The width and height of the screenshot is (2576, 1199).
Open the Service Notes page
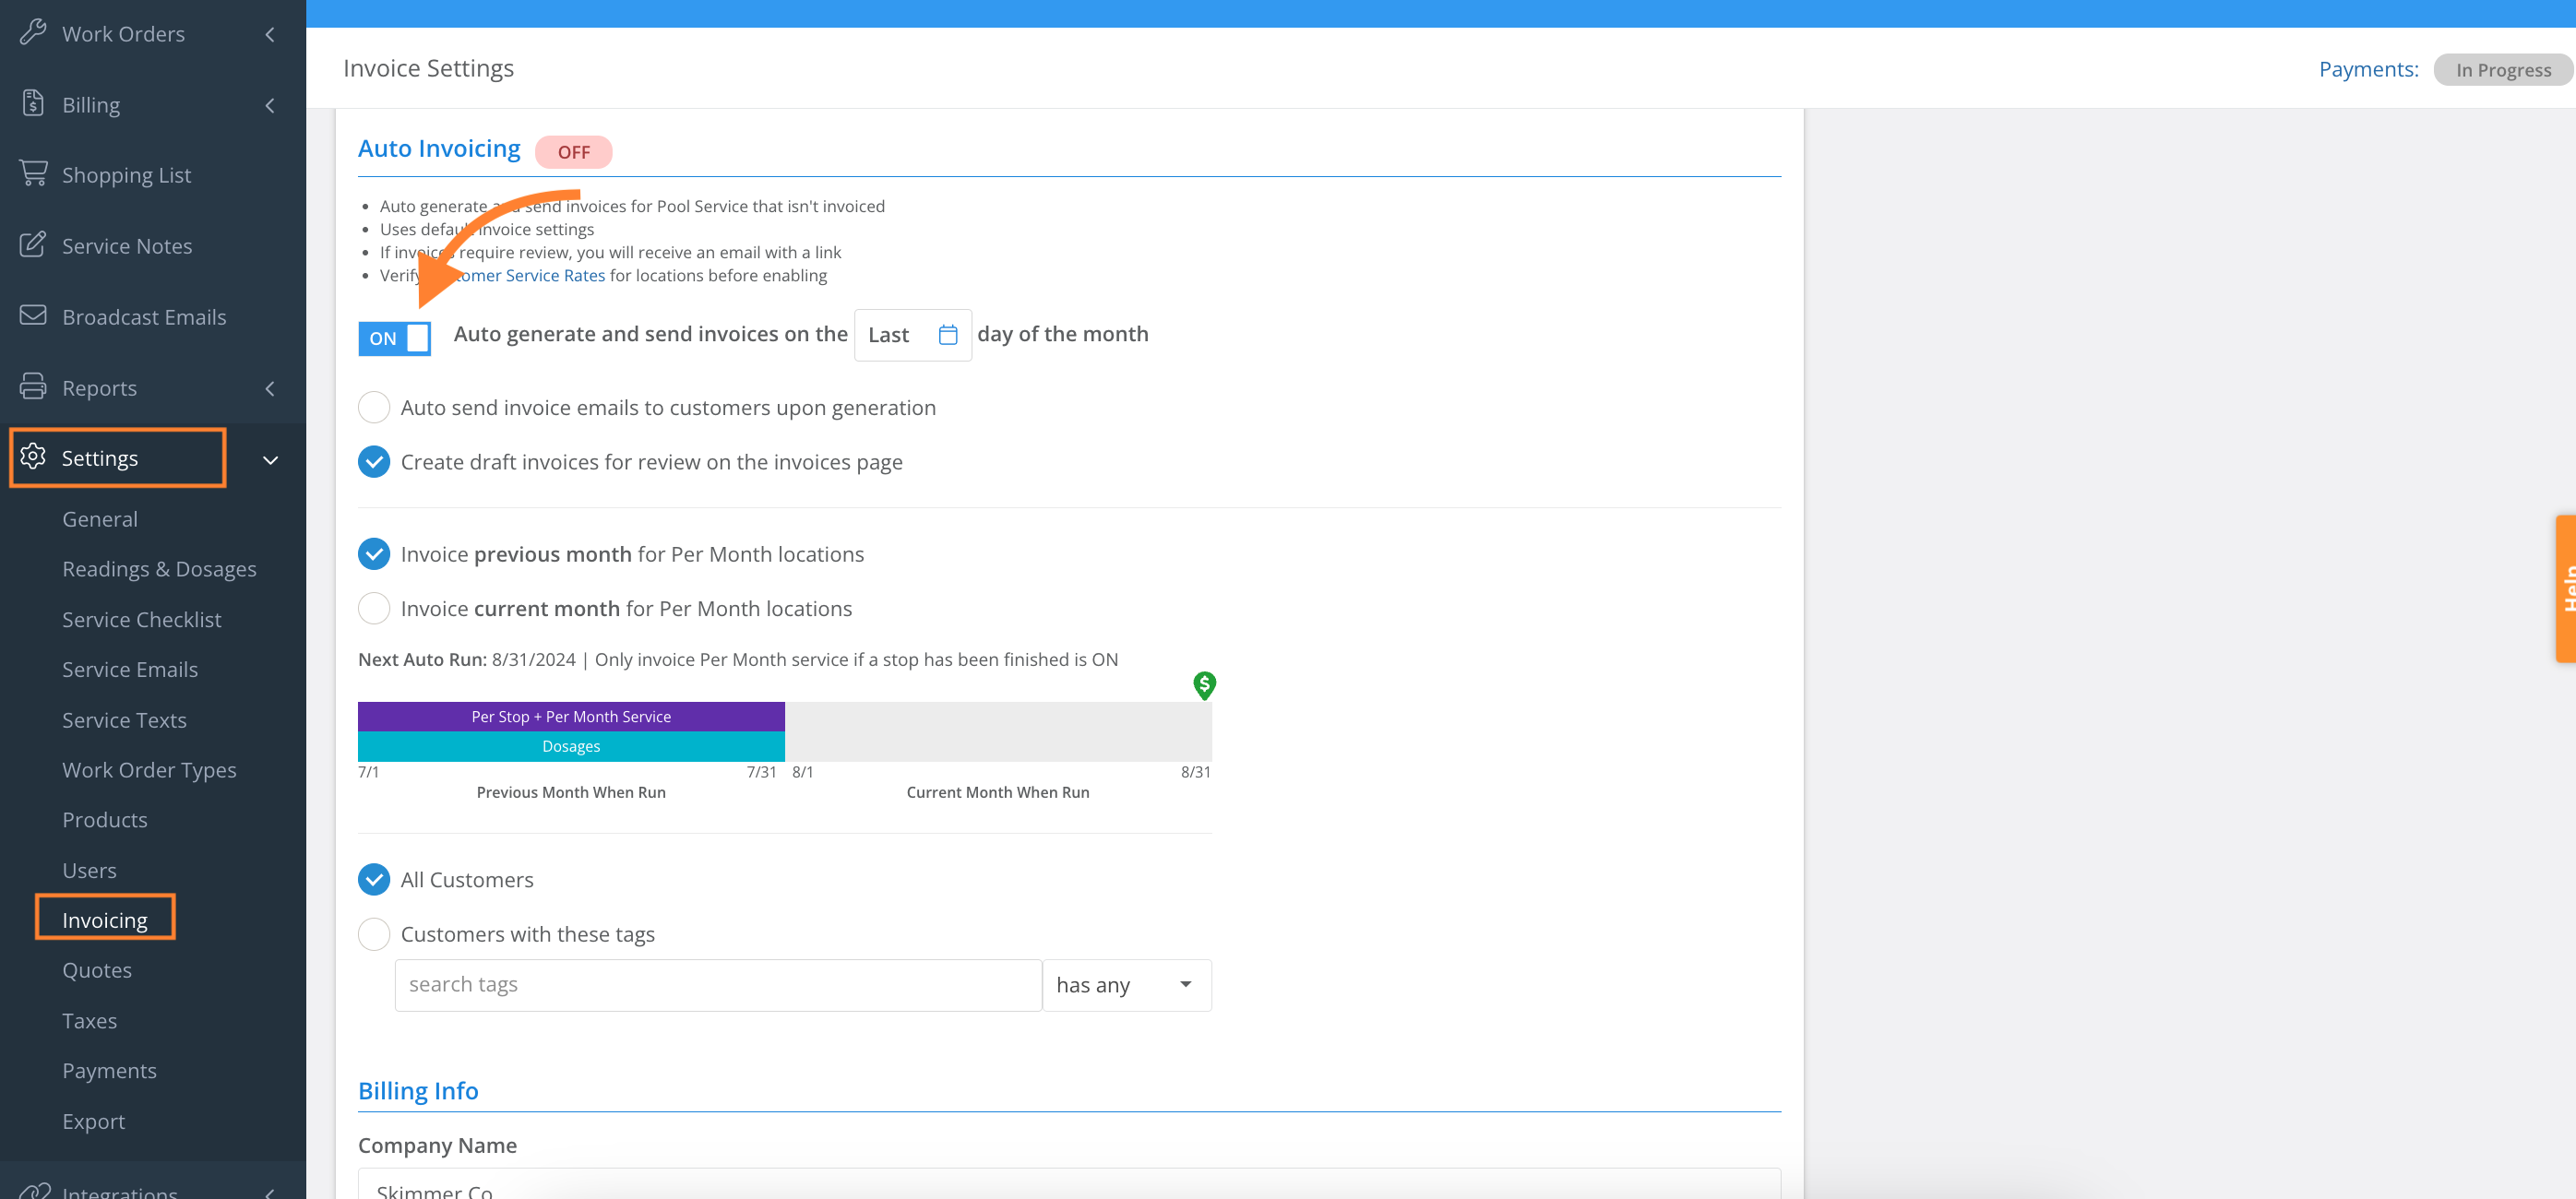point(127,246)
